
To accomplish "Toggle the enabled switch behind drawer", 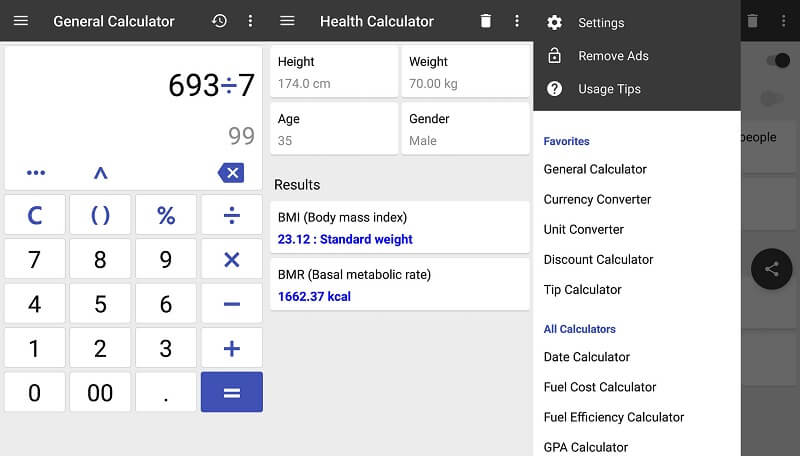I will pos(778,61).
